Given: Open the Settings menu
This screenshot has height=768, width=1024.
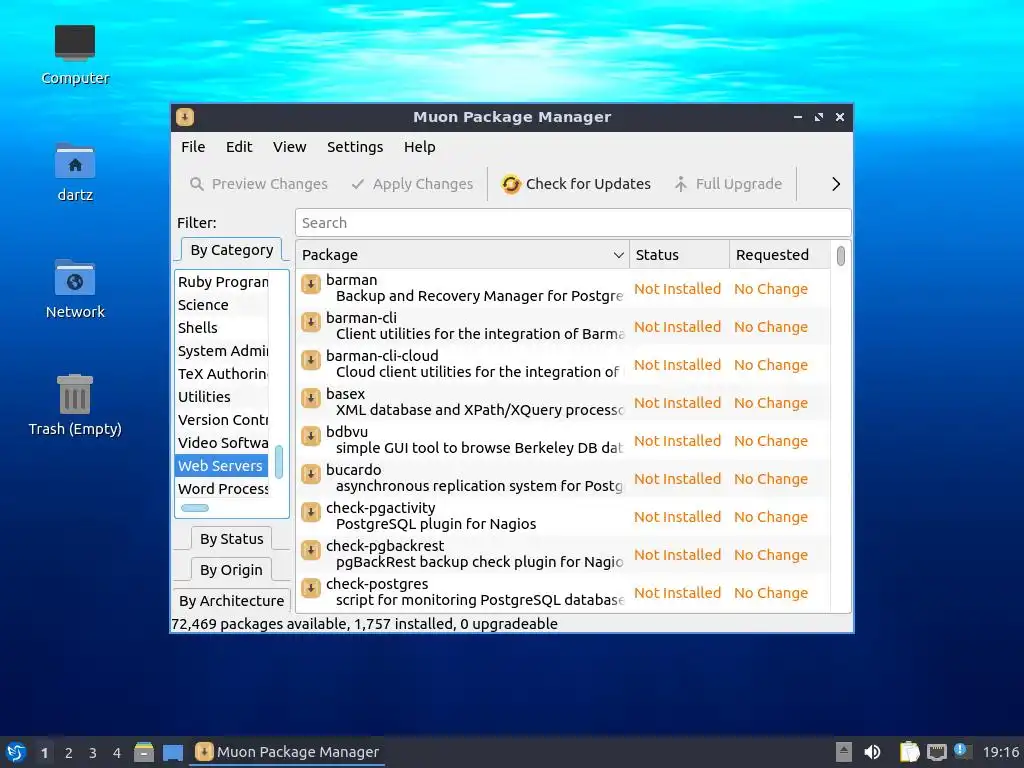Looking at the screenshot, I should point(355,147).
